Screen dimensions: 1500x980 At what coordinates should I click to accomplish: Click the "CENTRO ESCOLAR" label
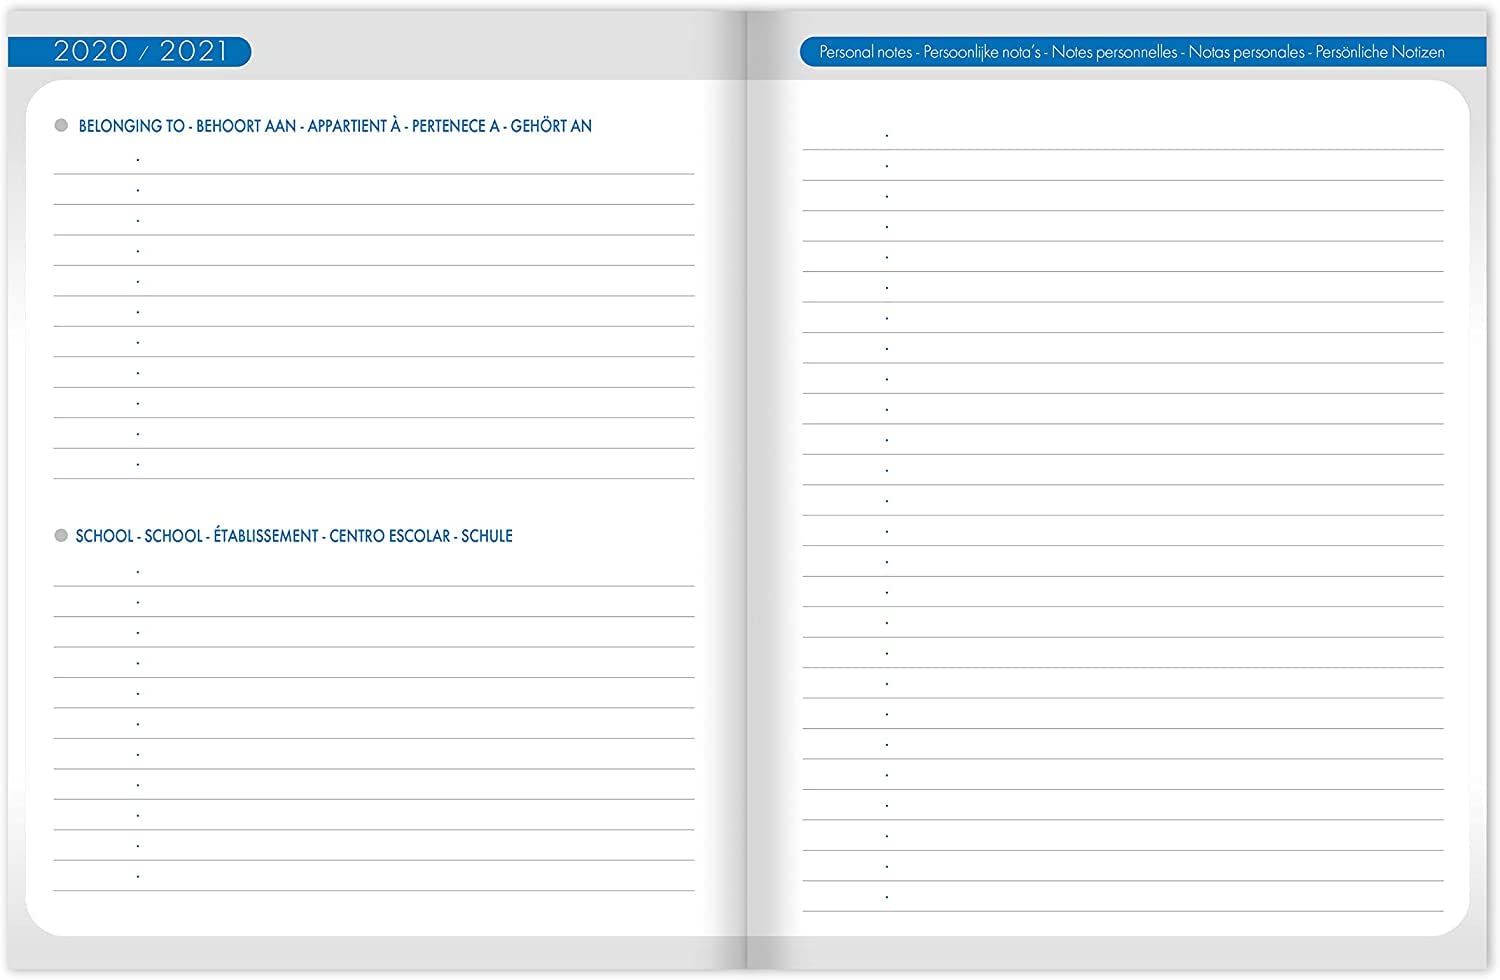[x=390, y=536]
